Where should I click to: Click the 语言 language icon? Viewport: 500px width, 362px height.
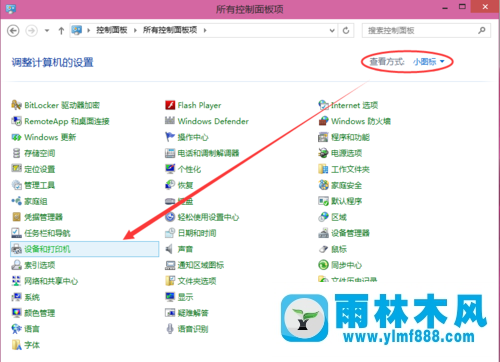(x=16, y=329)
